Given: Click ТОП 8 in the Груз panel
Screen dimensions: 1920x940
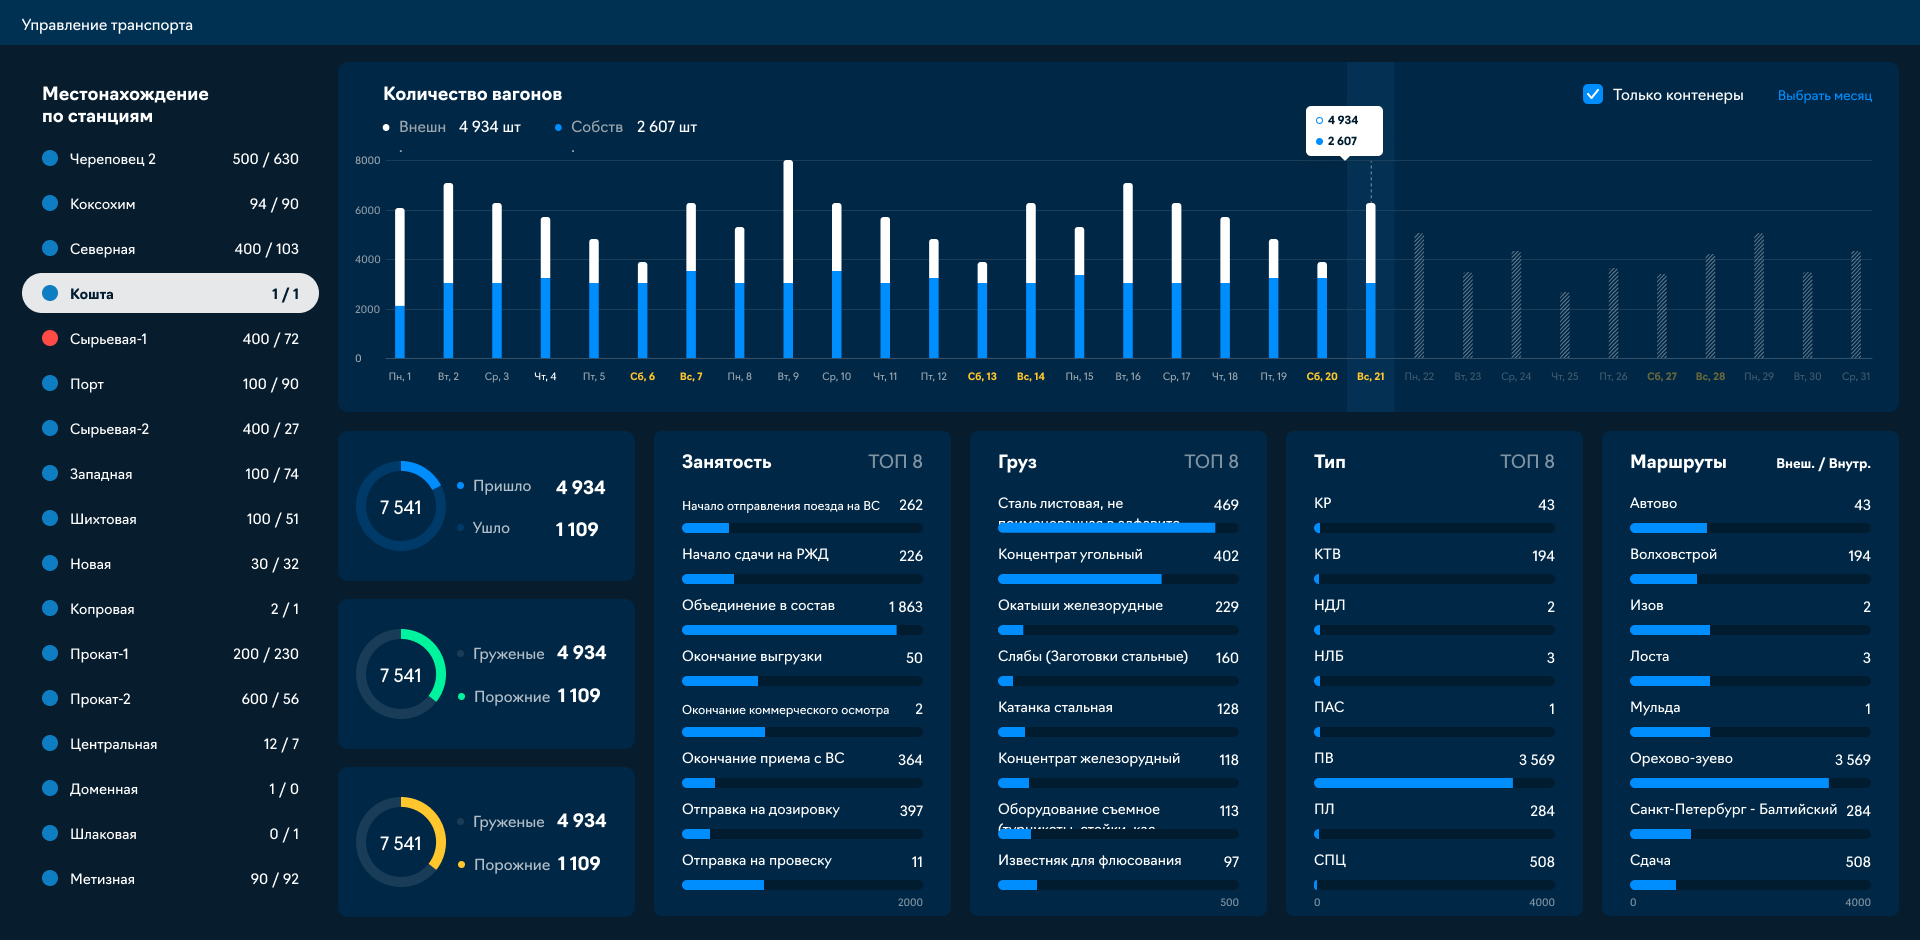Looking at the screenshot, I should 1211,461.
